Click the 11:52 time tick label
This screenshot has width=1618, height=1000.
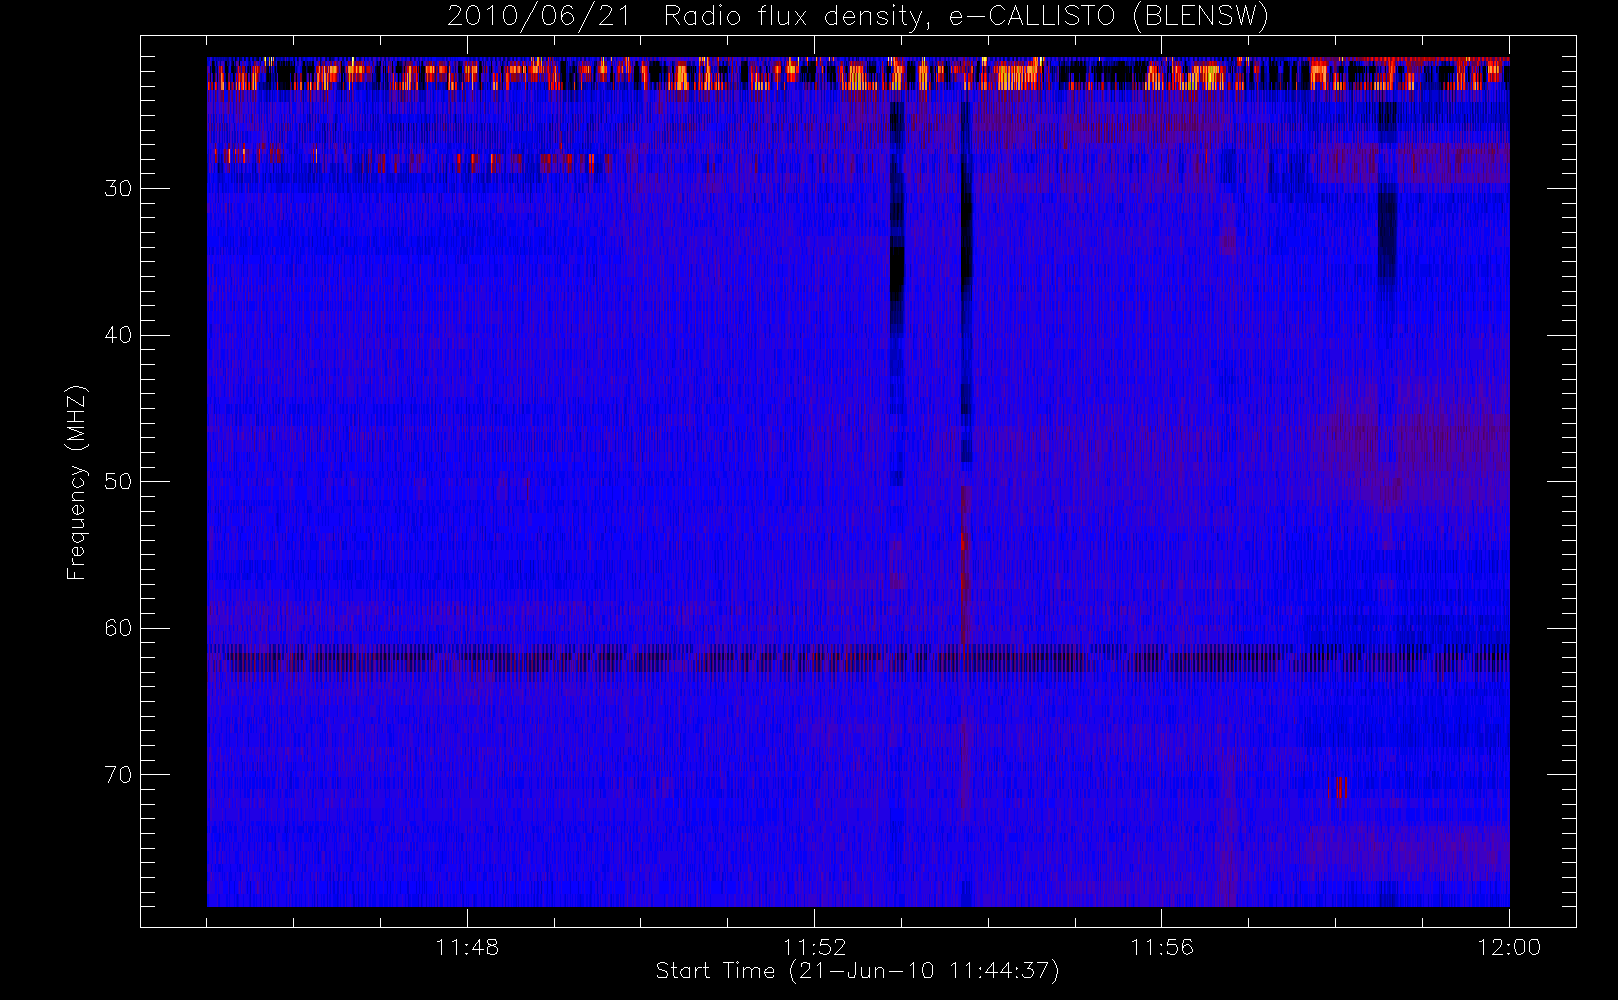814,947
